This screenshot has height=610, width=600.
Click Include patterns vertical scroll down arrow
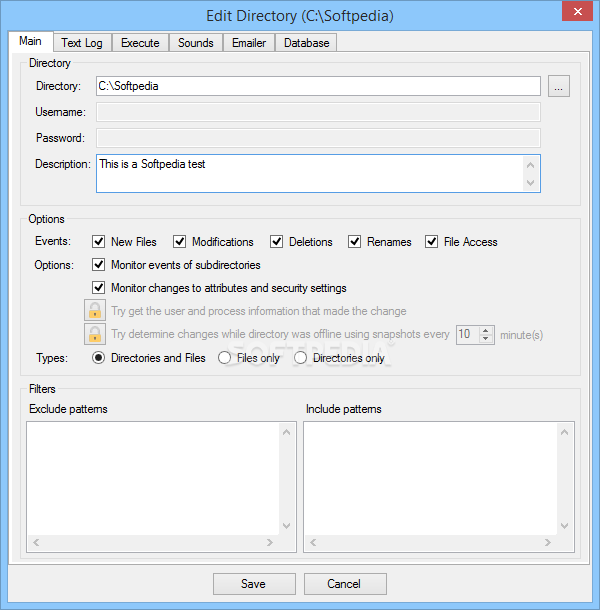[x=564, y=526]
